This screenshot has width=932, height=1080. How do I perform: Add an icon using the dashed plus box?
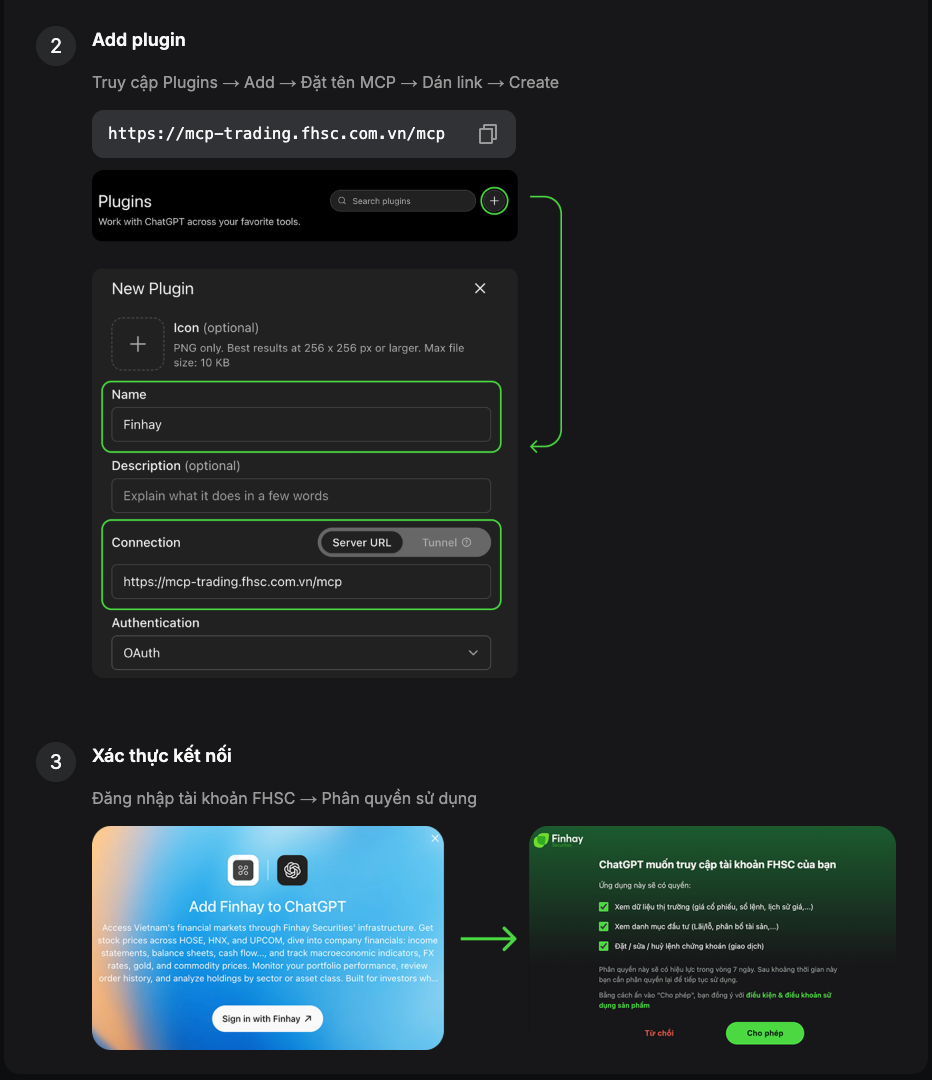pyautogui.click(x=138, y=344)
